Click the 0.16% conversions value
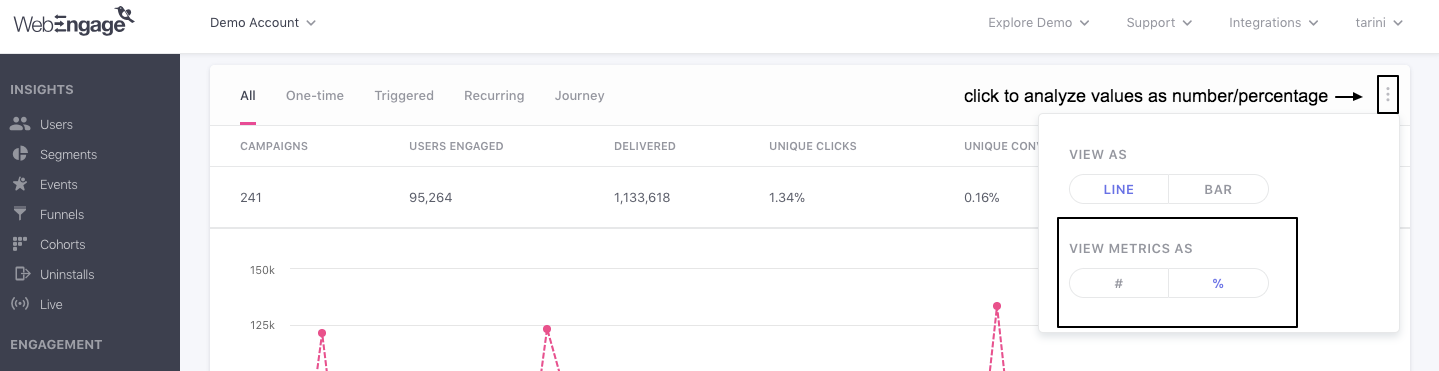 pyautogui.click(x=982, y=198)
